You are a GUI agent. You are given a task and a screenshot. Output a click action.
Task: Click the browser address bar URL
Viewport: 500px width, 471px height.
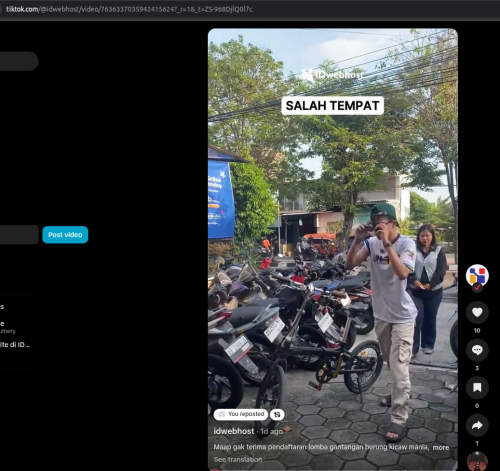pos(129,9)
